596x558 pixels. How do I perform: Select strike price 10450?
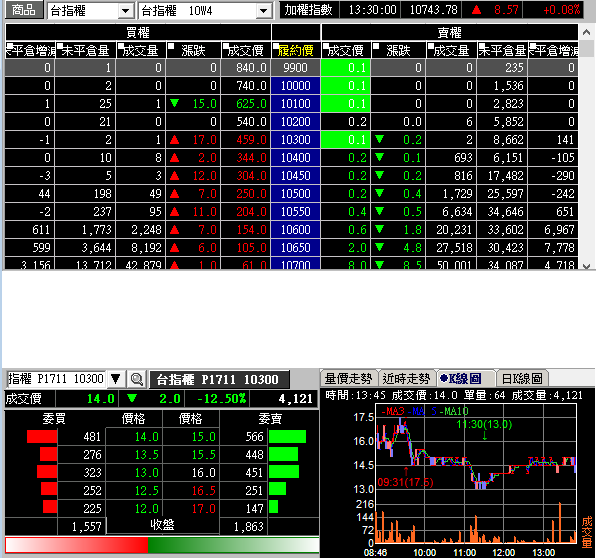coord(296,176)
